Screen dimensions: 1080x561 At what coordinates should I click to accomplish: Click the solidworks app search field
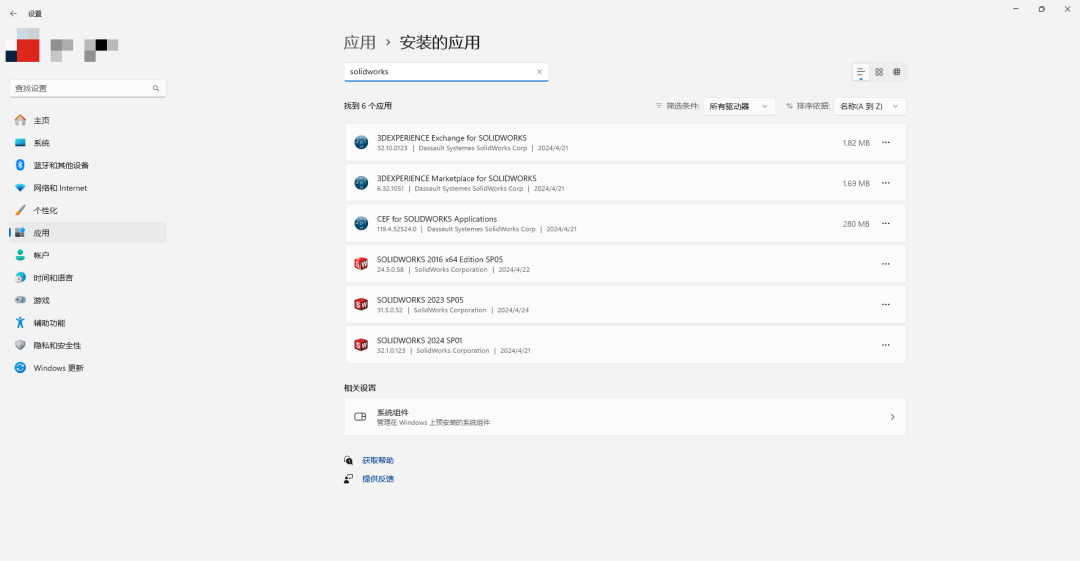(446, 72)
